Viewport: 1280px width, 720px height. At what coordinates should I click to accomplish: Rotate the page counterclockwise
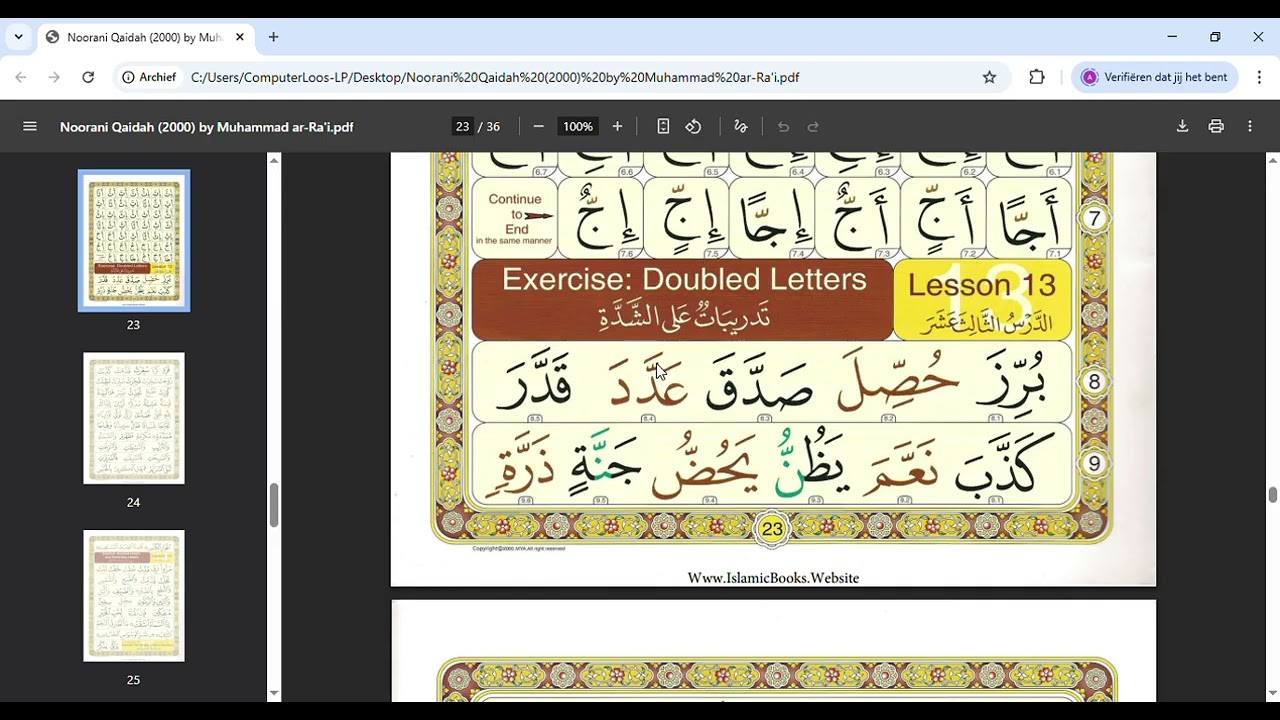693,127
